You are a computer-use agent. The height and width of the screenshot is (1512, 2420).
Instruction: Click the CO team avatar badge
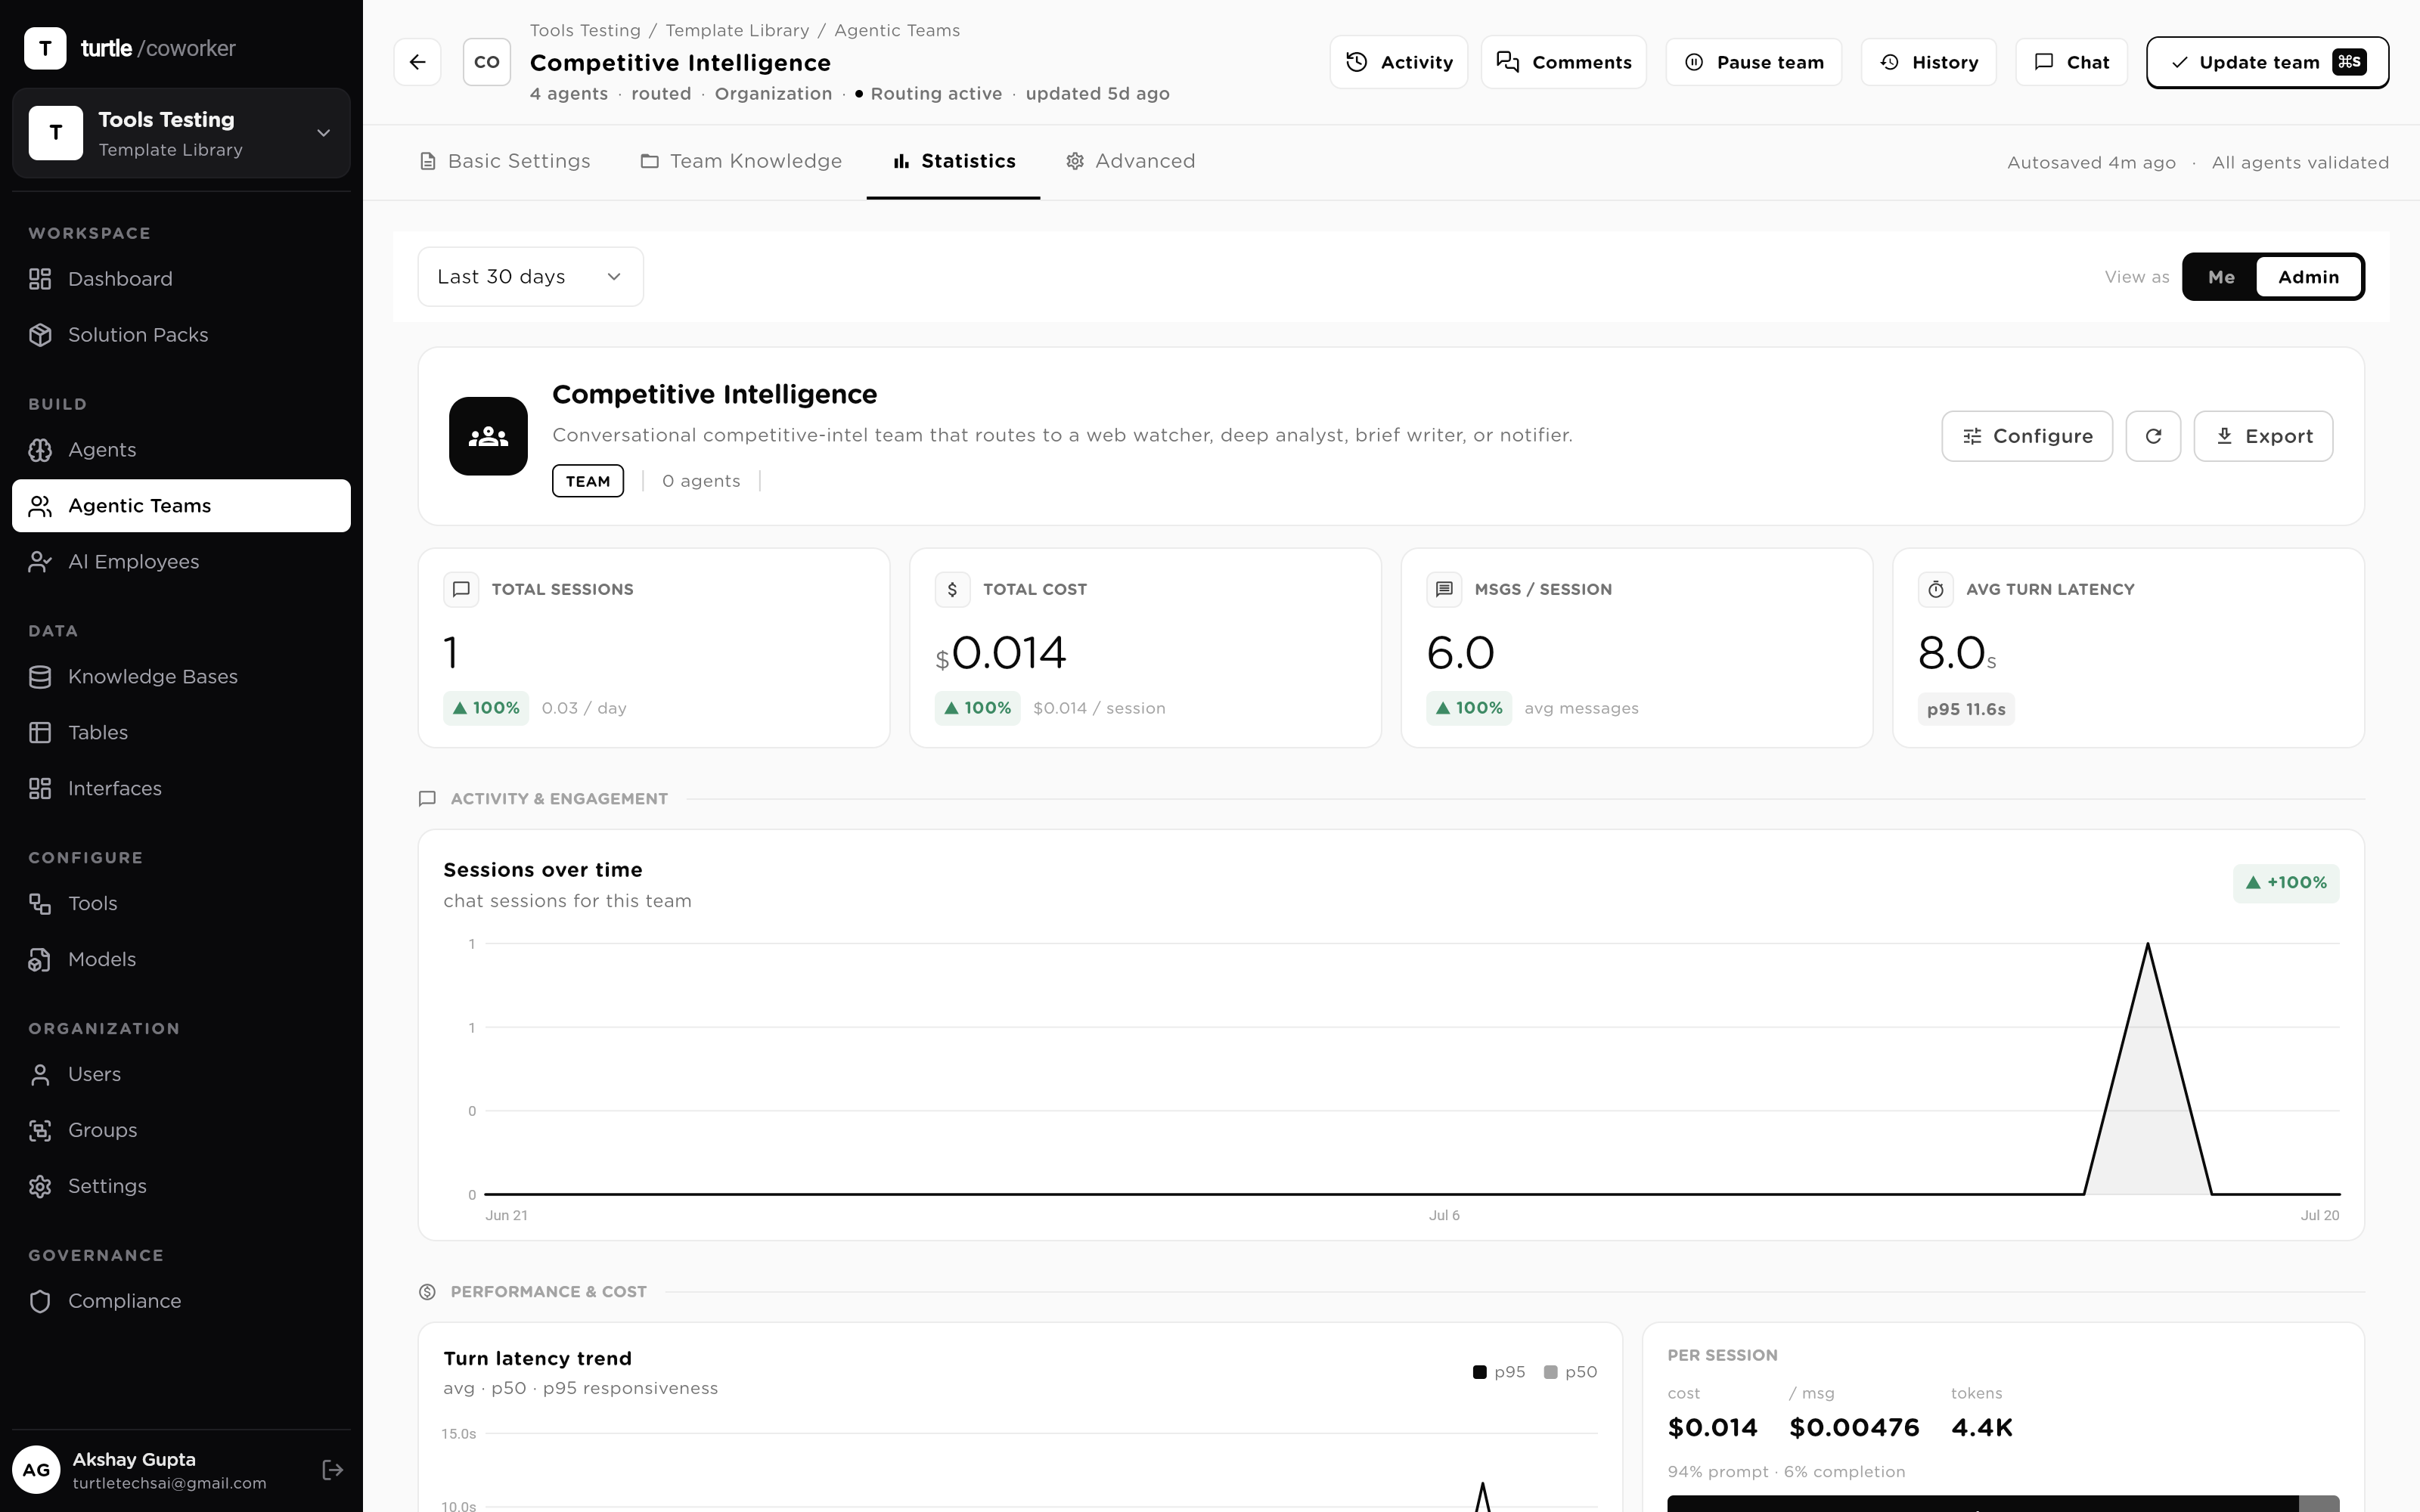(487, 62)
